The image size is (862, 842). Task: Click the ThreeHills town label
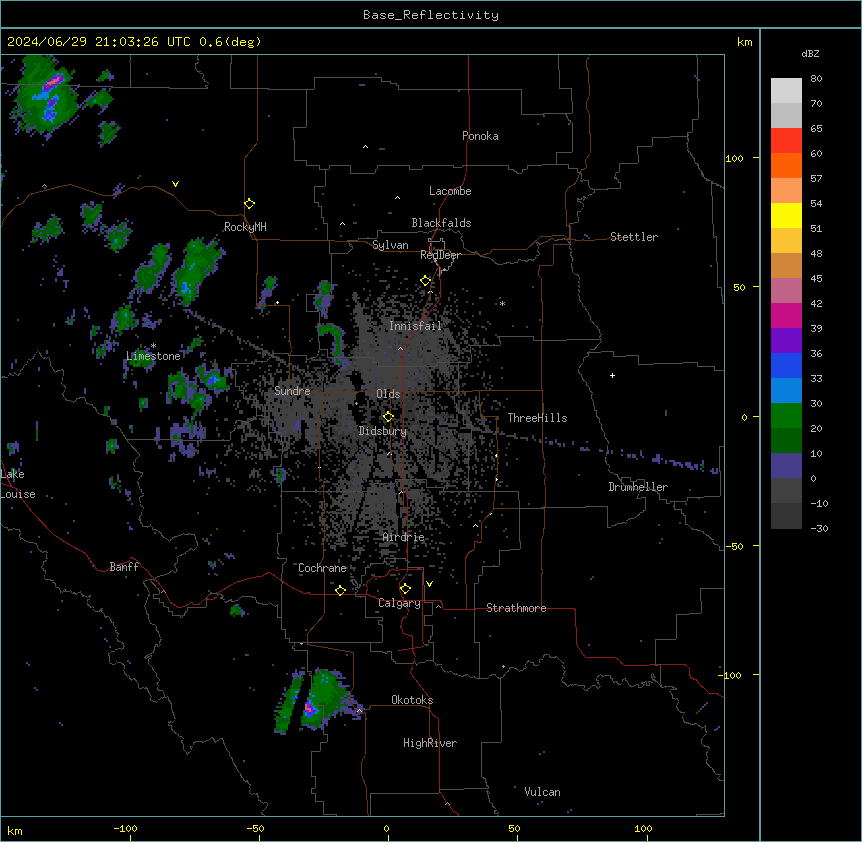[537, 418]
